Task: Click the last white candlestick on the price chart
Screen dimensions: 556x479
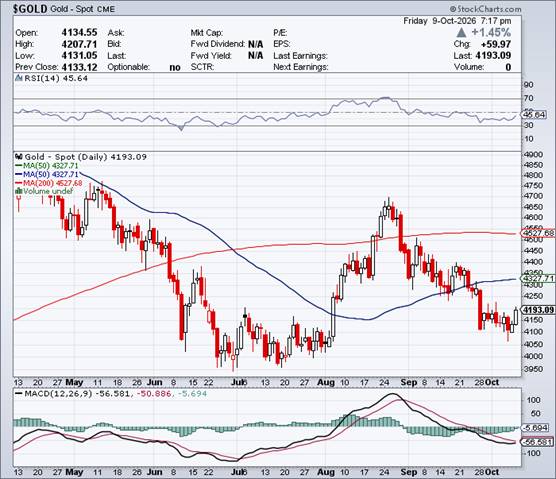Action: tap(516, 316)
